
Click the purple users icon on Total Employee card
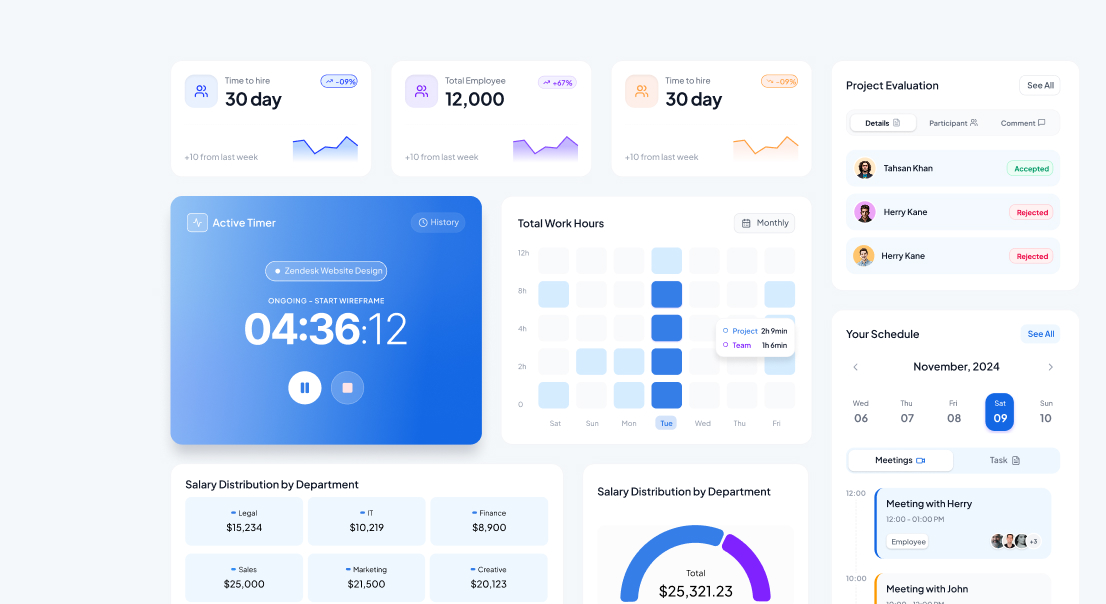click(421, 91)
